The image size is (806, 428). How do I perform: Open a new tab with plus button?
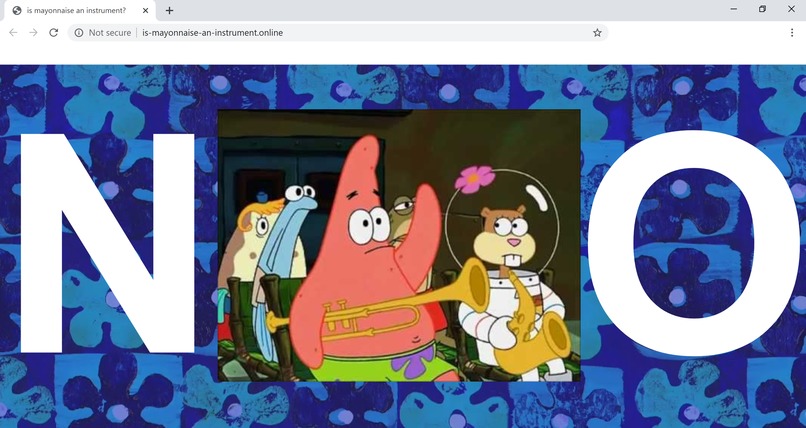[x=169, y=10]
